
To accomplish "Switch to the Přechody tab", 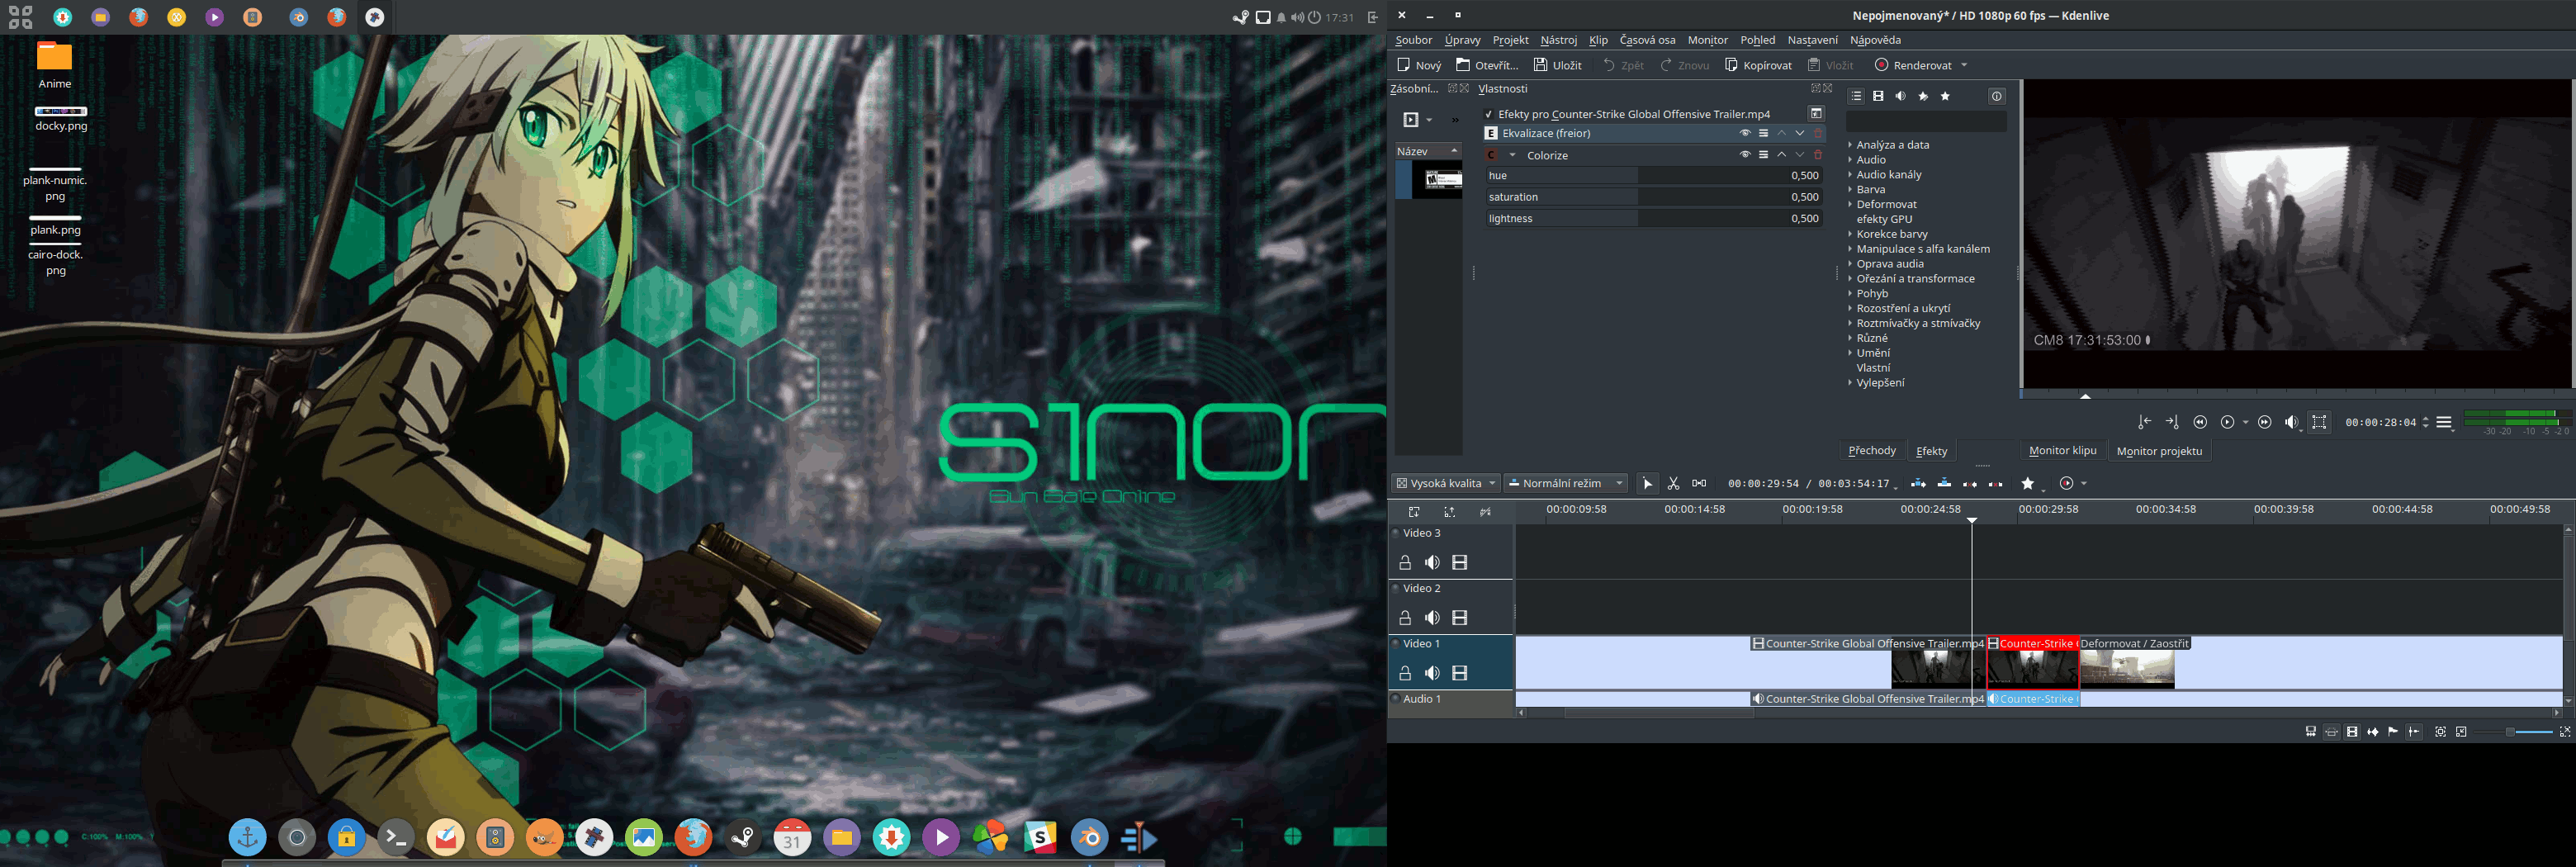I will point(1872,451).
